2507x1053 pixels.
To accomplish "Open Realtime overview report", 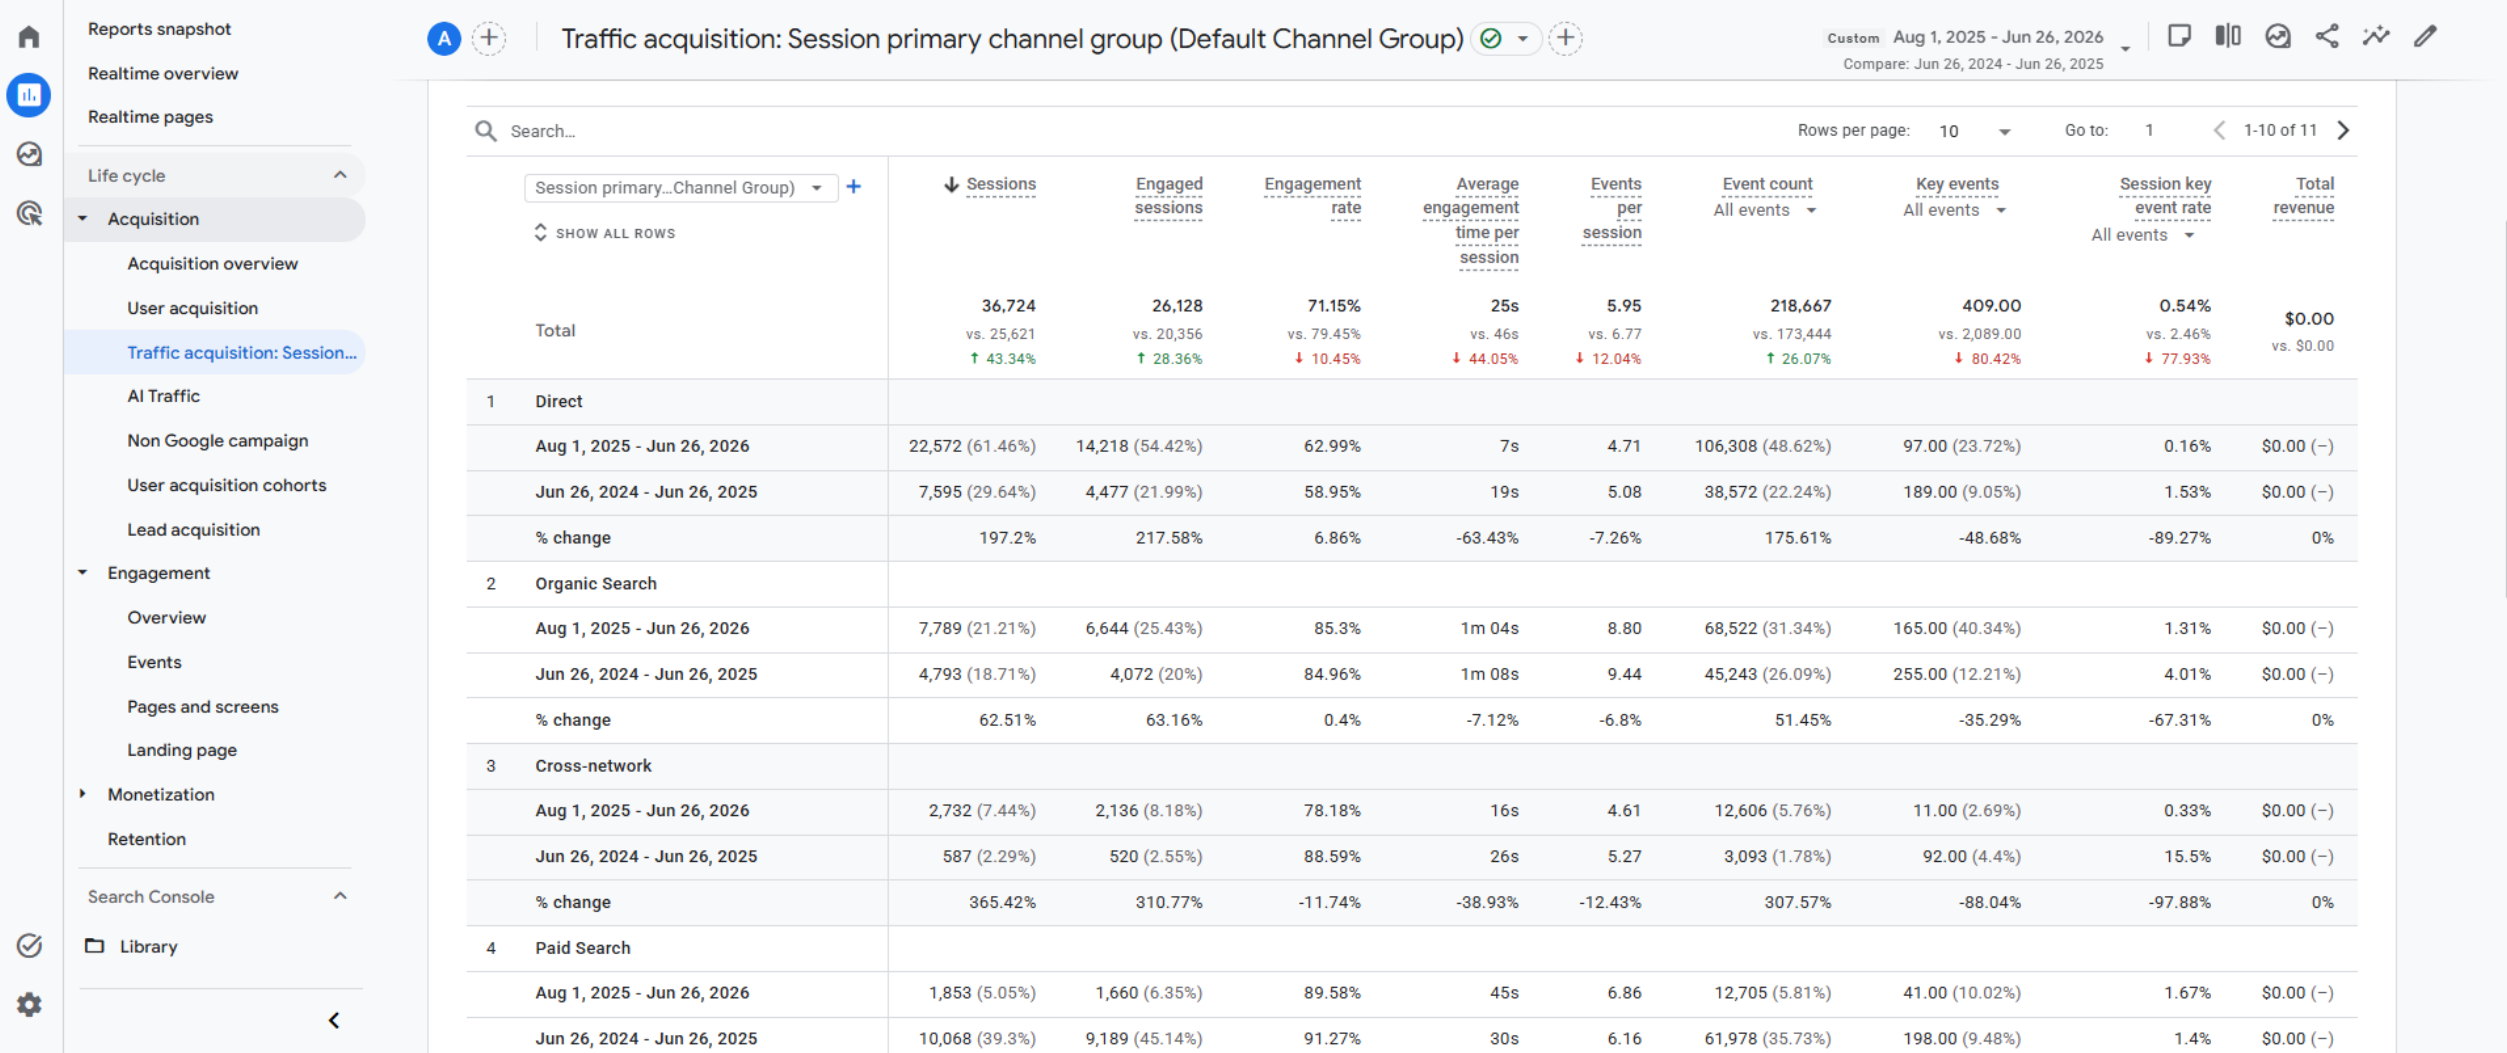I will 163,73.
